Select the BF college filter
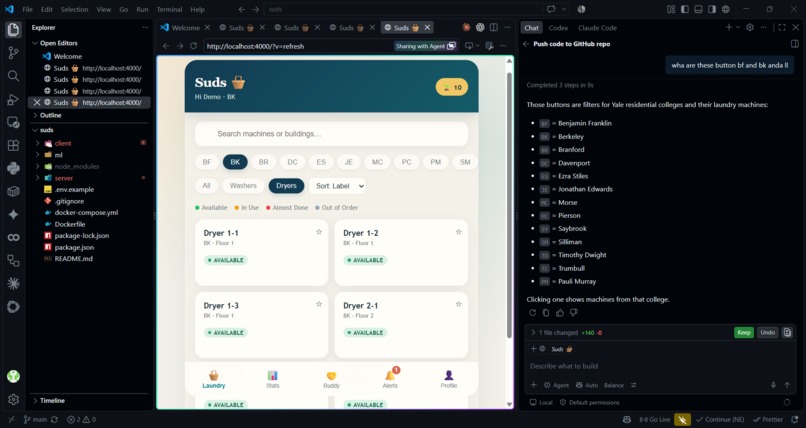The width and height of the screenshot is (806, 428). coord(207,162)
